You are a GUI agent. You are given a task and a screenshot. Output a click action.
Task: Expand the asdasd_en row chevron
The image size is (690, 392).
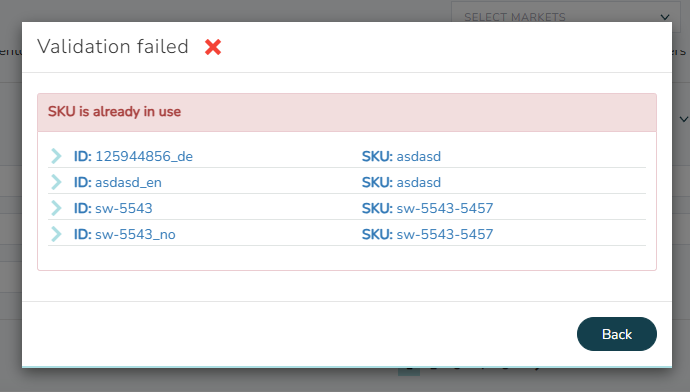56,182
